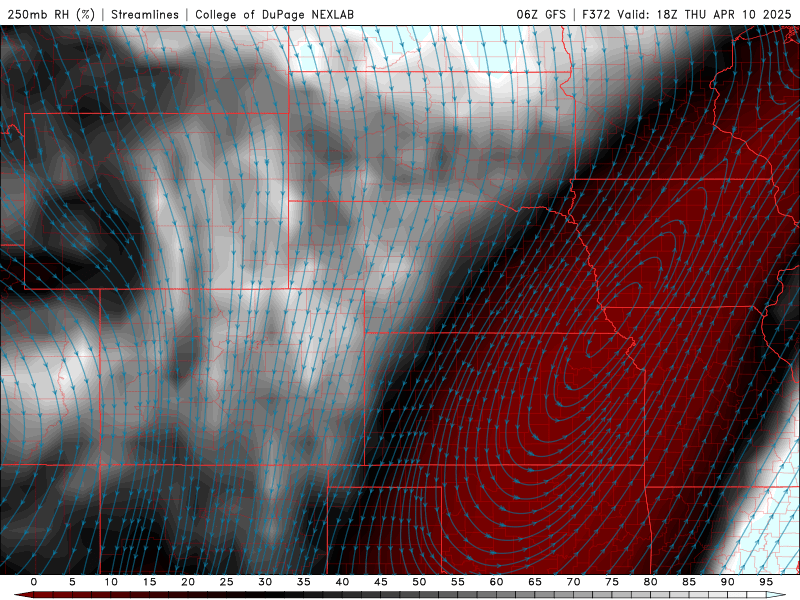
Task: Click the color scale label "20"
Action: click(x=188, y=582)
